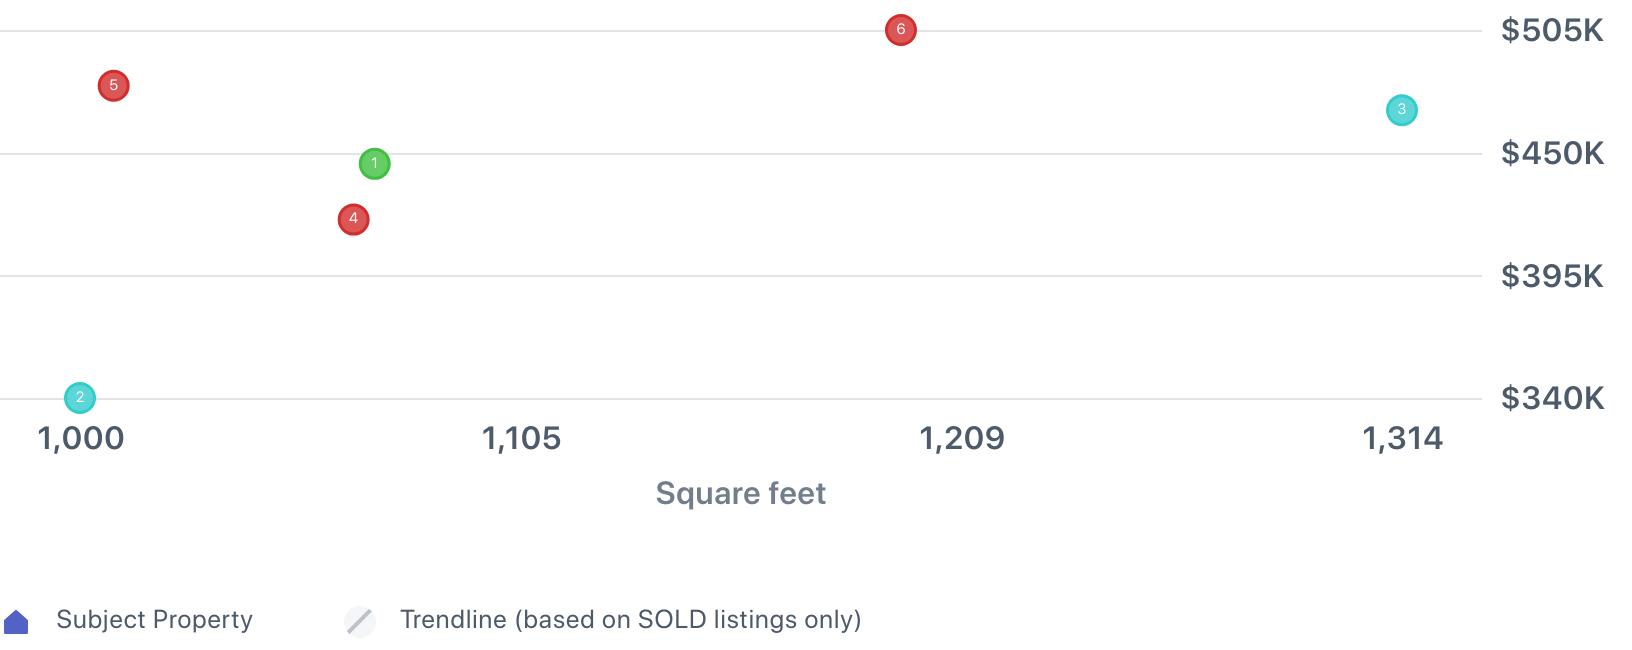The height and width of the screenshot is (650, 1632).
Task: Toggle Trendline (based on SOLD listings only) label
Action: point(630,620)
